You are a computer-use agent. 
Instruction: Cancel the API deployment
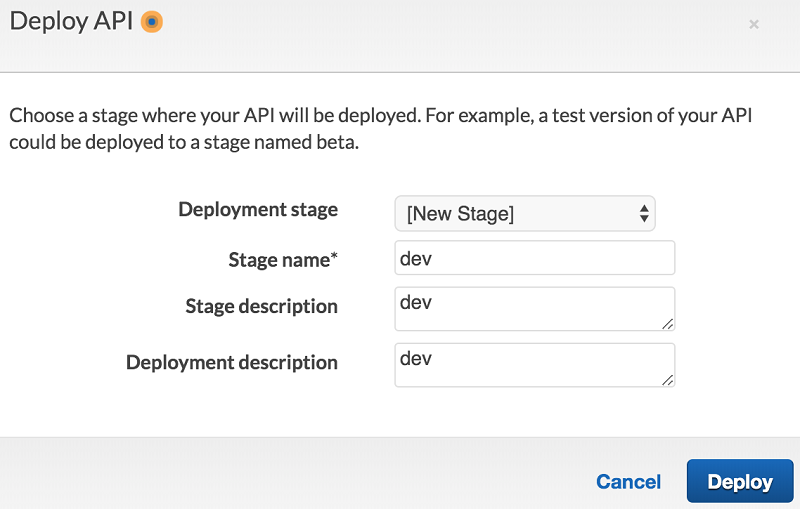[x=628, y=482]
